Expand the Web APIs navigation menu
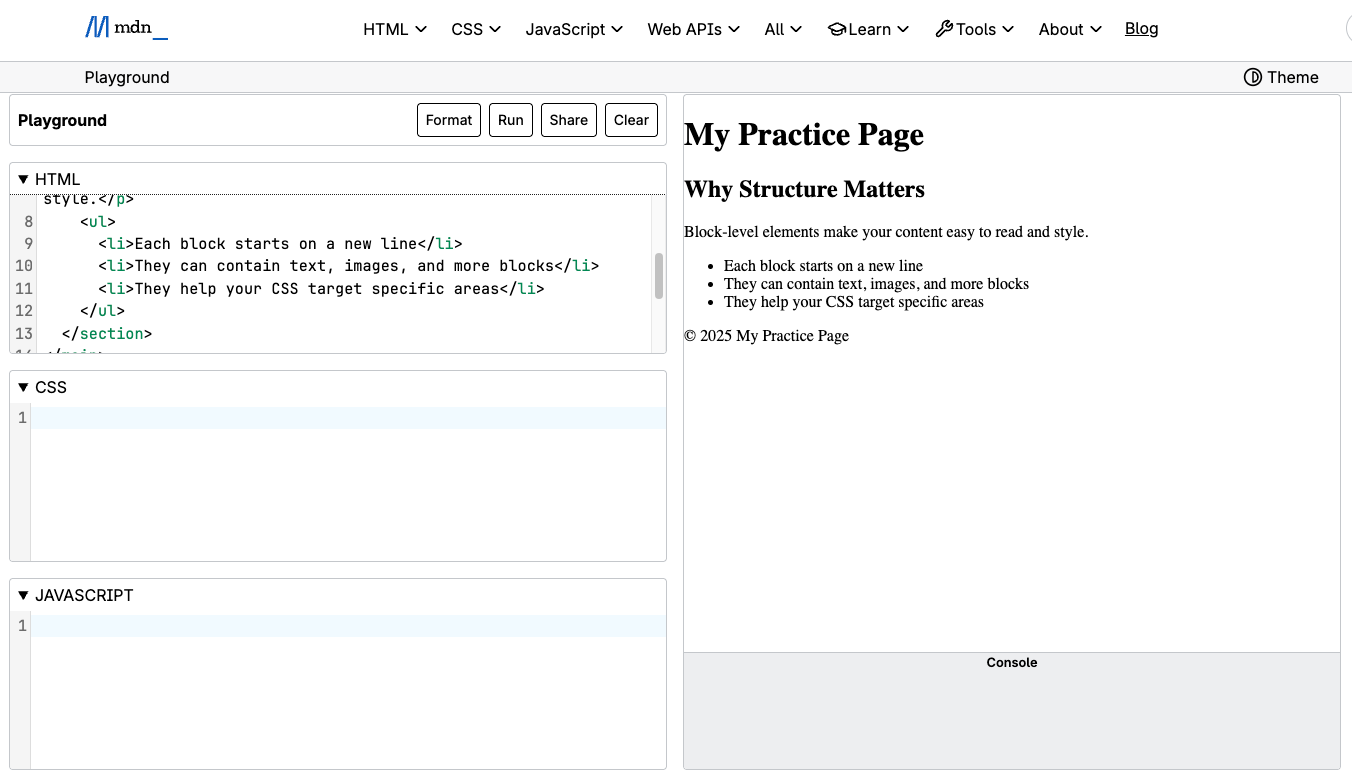This screenshot has width=1352, height=782. [694, 29]
